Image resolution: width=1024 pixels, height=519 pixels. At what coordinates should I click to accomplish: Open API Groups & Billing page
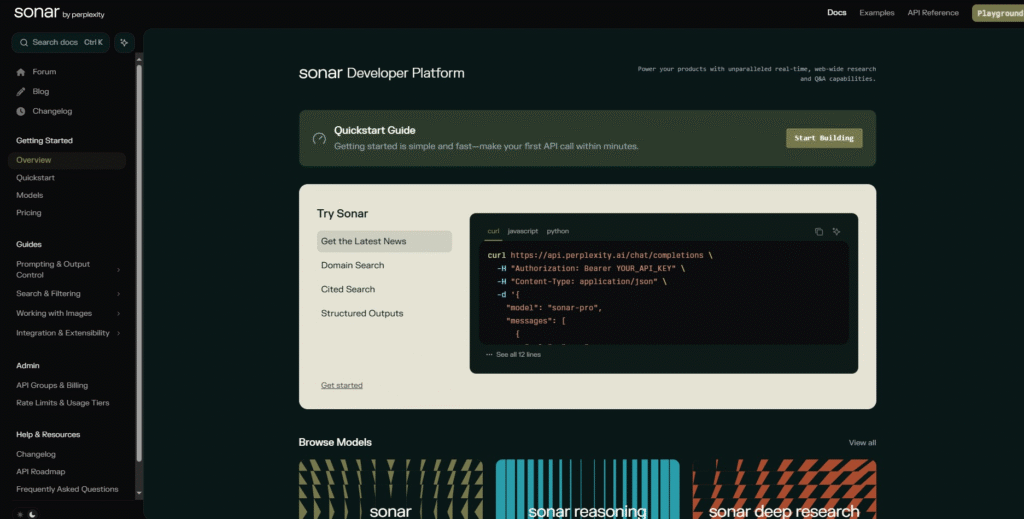coord(52,386)
